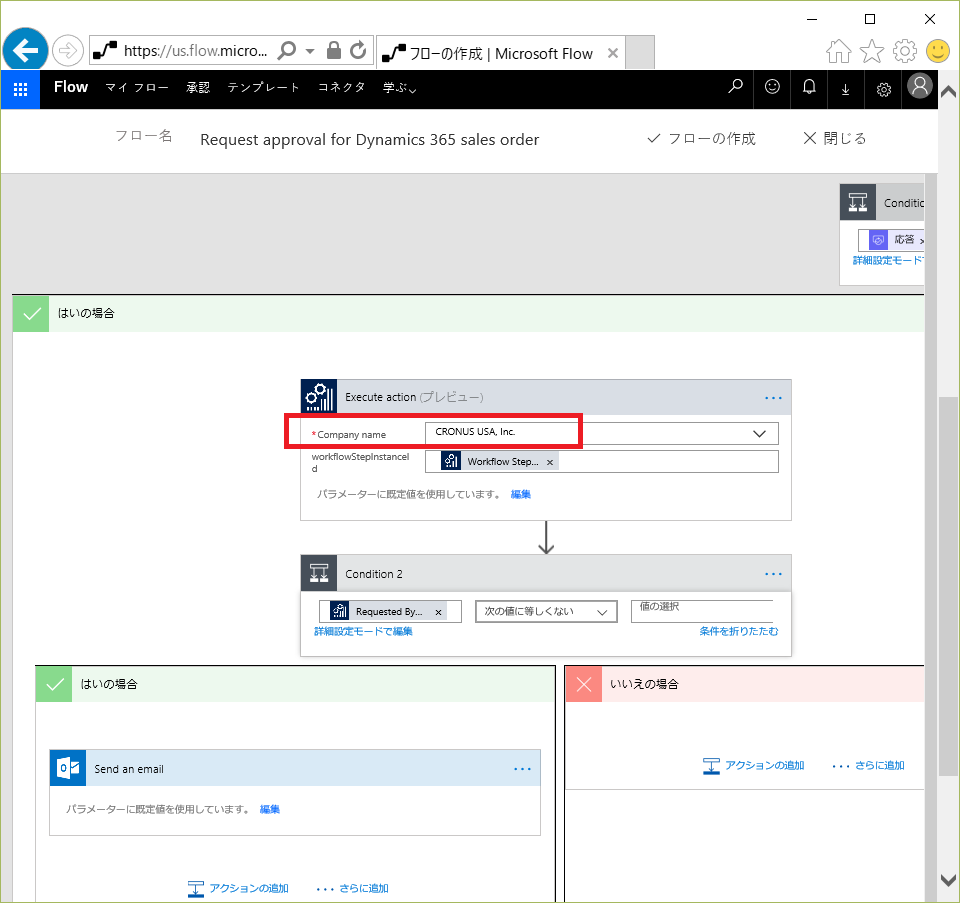The height and width of the screenshot is (903, 960).
Task: Refresh the page with the reload icon
Action: coord(358,50)
